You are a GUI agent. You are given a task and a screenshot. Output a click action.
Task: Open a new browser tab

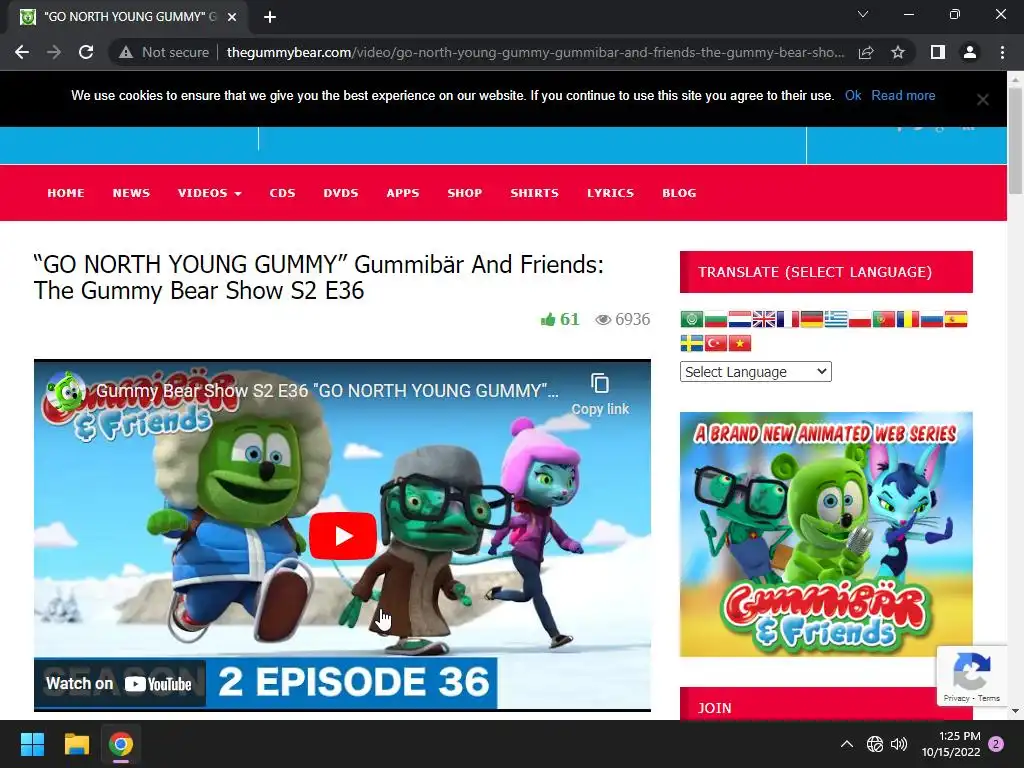[x=270, y=17]
